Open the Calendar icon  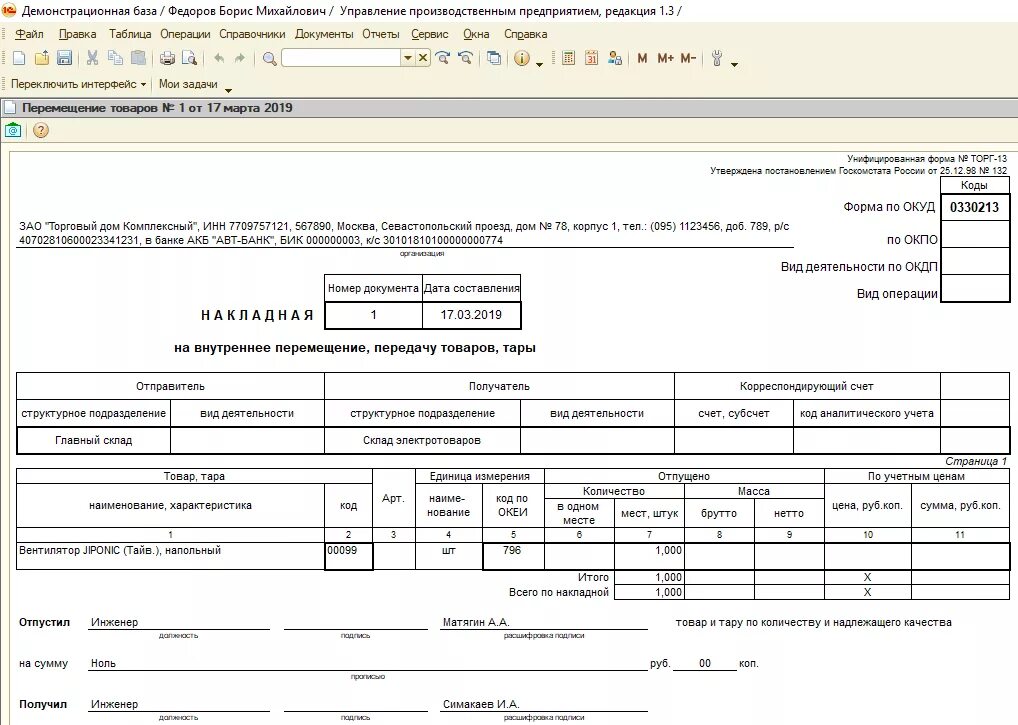click(x=591, y=58)
